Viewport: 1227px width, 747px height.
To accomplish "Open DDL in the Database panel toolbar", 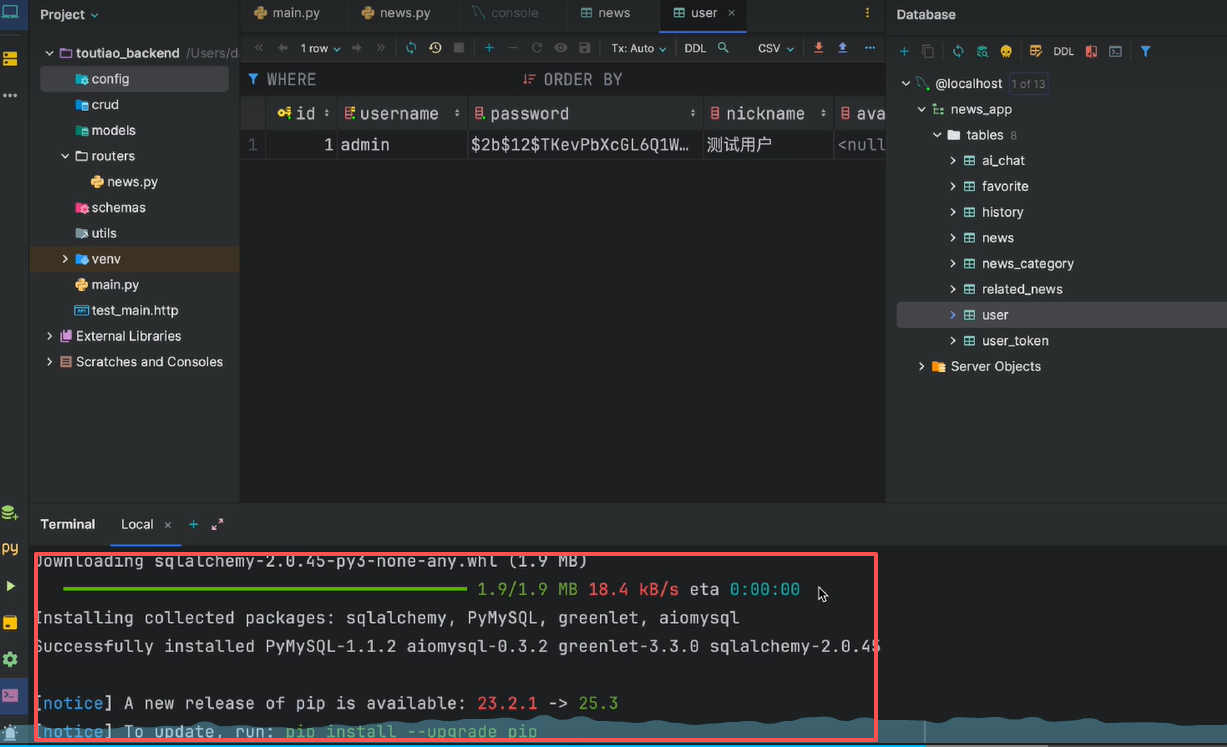I will (x=1064, y=51).
